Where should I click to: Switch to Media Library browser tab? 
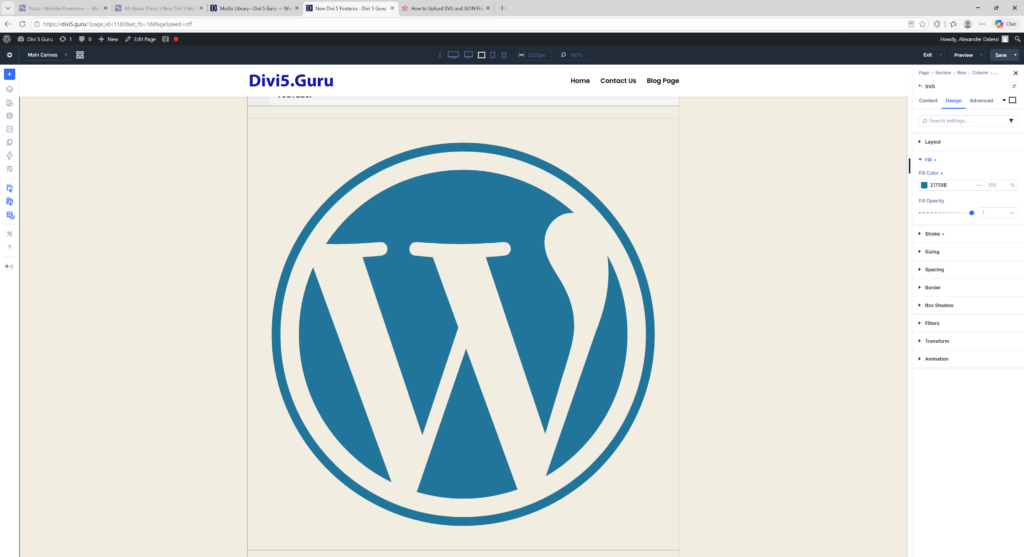tap(255, 8)
